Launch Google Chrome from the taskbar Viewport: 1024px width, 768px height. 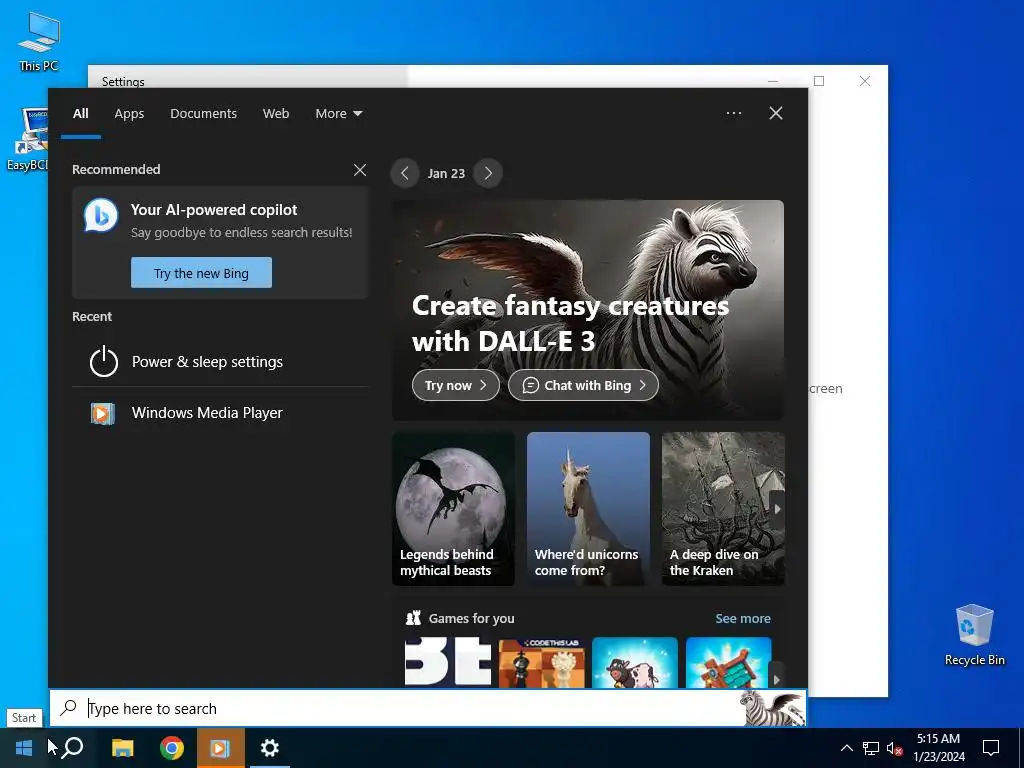172,748
